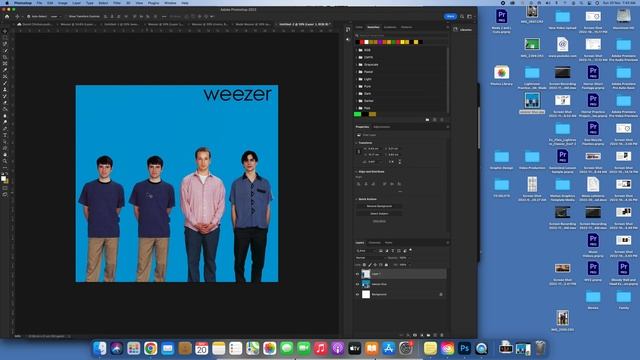The height and width of the screenshot is (360, 640).
Task: Open the search icon beside Share
Action: tap(462, 16)
